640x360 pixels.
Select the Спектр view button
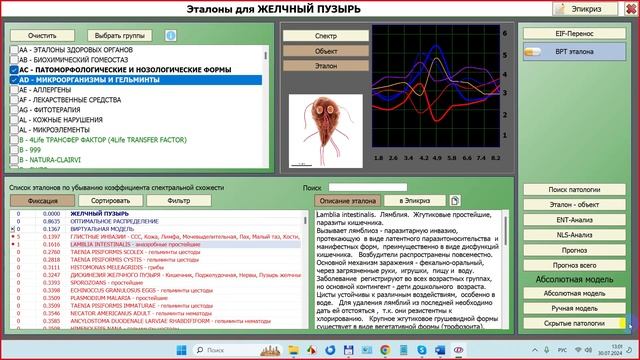click(x=326, y=36)
